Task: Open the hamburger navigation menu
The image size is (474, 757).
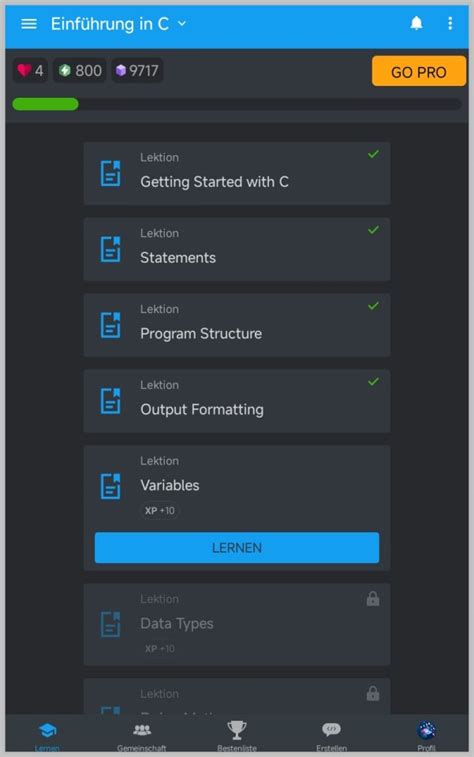Action: click(x=29, y=24)
